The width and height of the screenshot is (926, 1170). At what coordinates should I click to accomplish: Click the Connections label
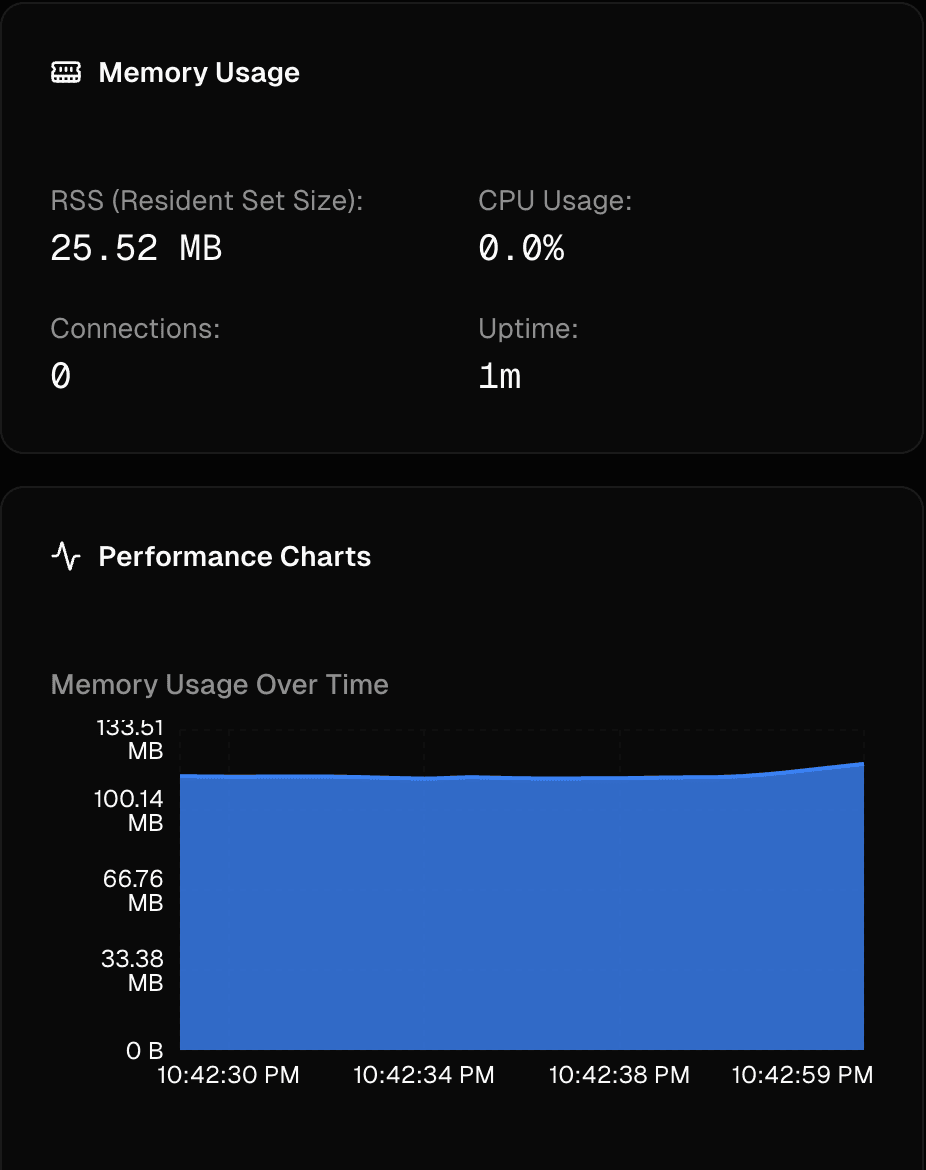135,328
